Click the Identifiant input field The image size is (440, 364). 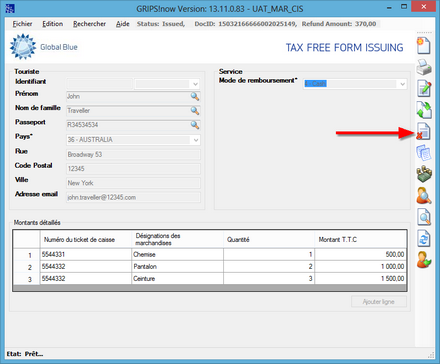pyautogui.click(x=100, y=83)
